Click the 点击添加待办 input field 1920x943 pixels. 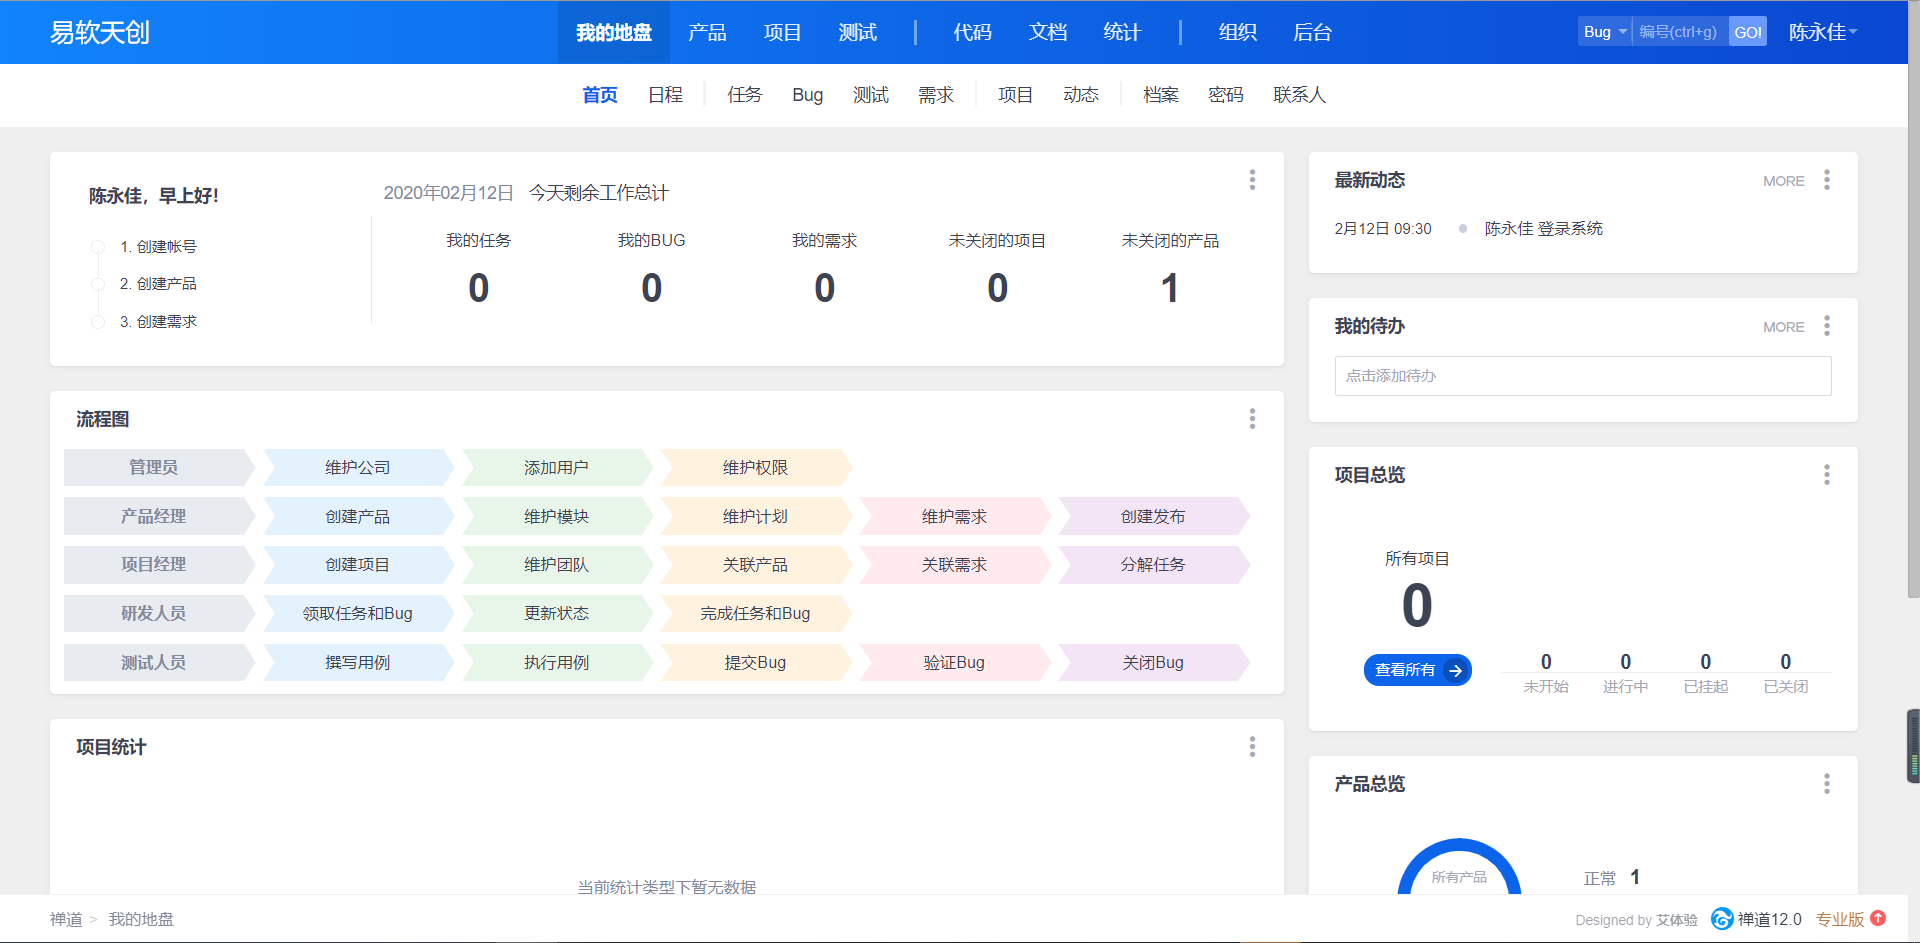coord(1583,376)
